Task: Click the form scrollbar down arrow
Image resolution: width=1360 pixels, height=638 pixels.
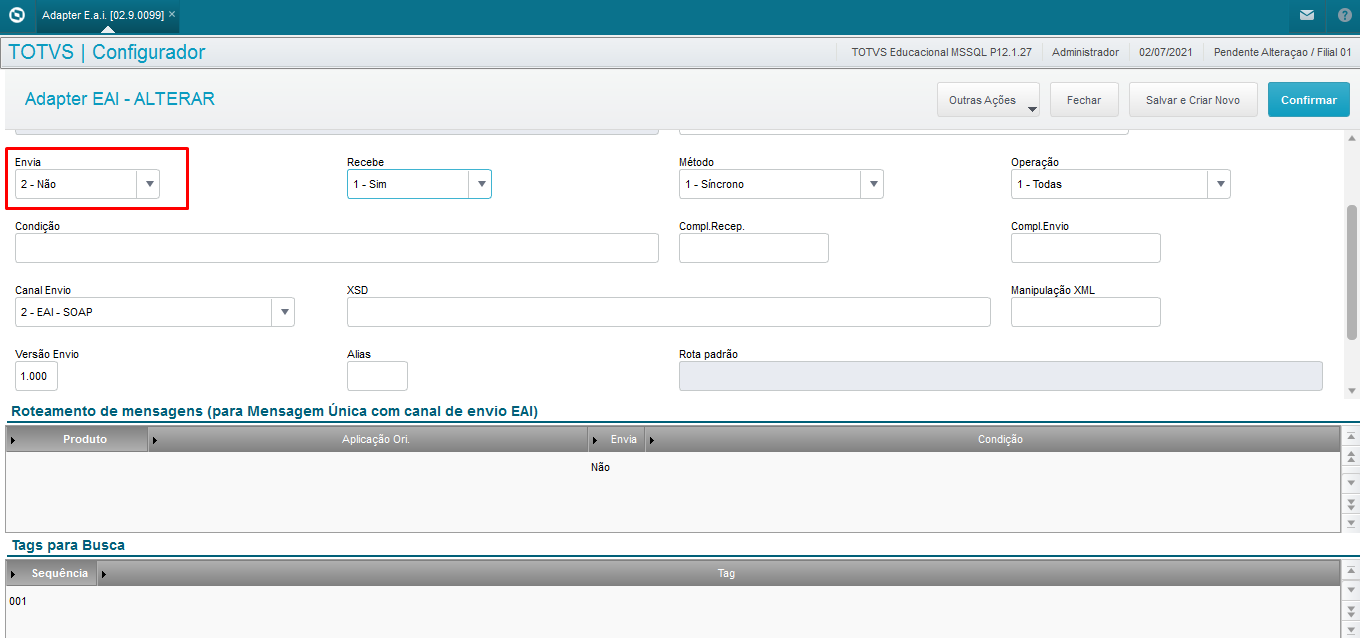Action: pos(1352,391)
